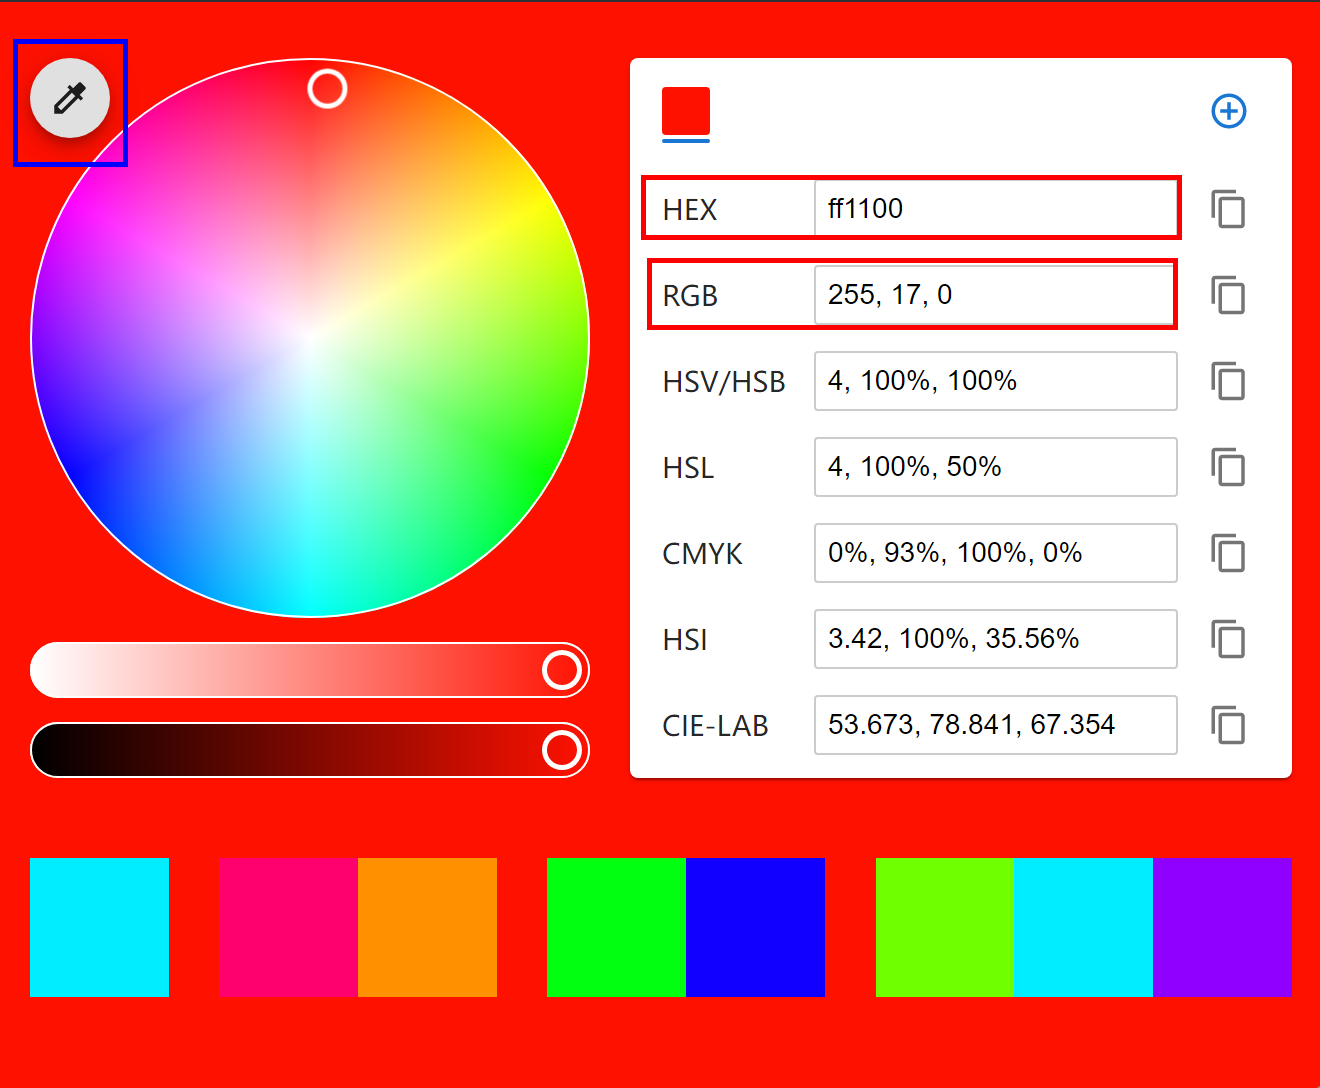Choose the purple swatch in bottom palette

(x=1222, y=927)
